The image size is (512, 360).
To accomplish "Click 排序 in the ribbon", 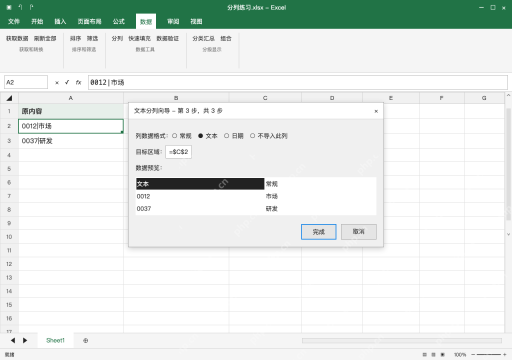I will point(76,39).
